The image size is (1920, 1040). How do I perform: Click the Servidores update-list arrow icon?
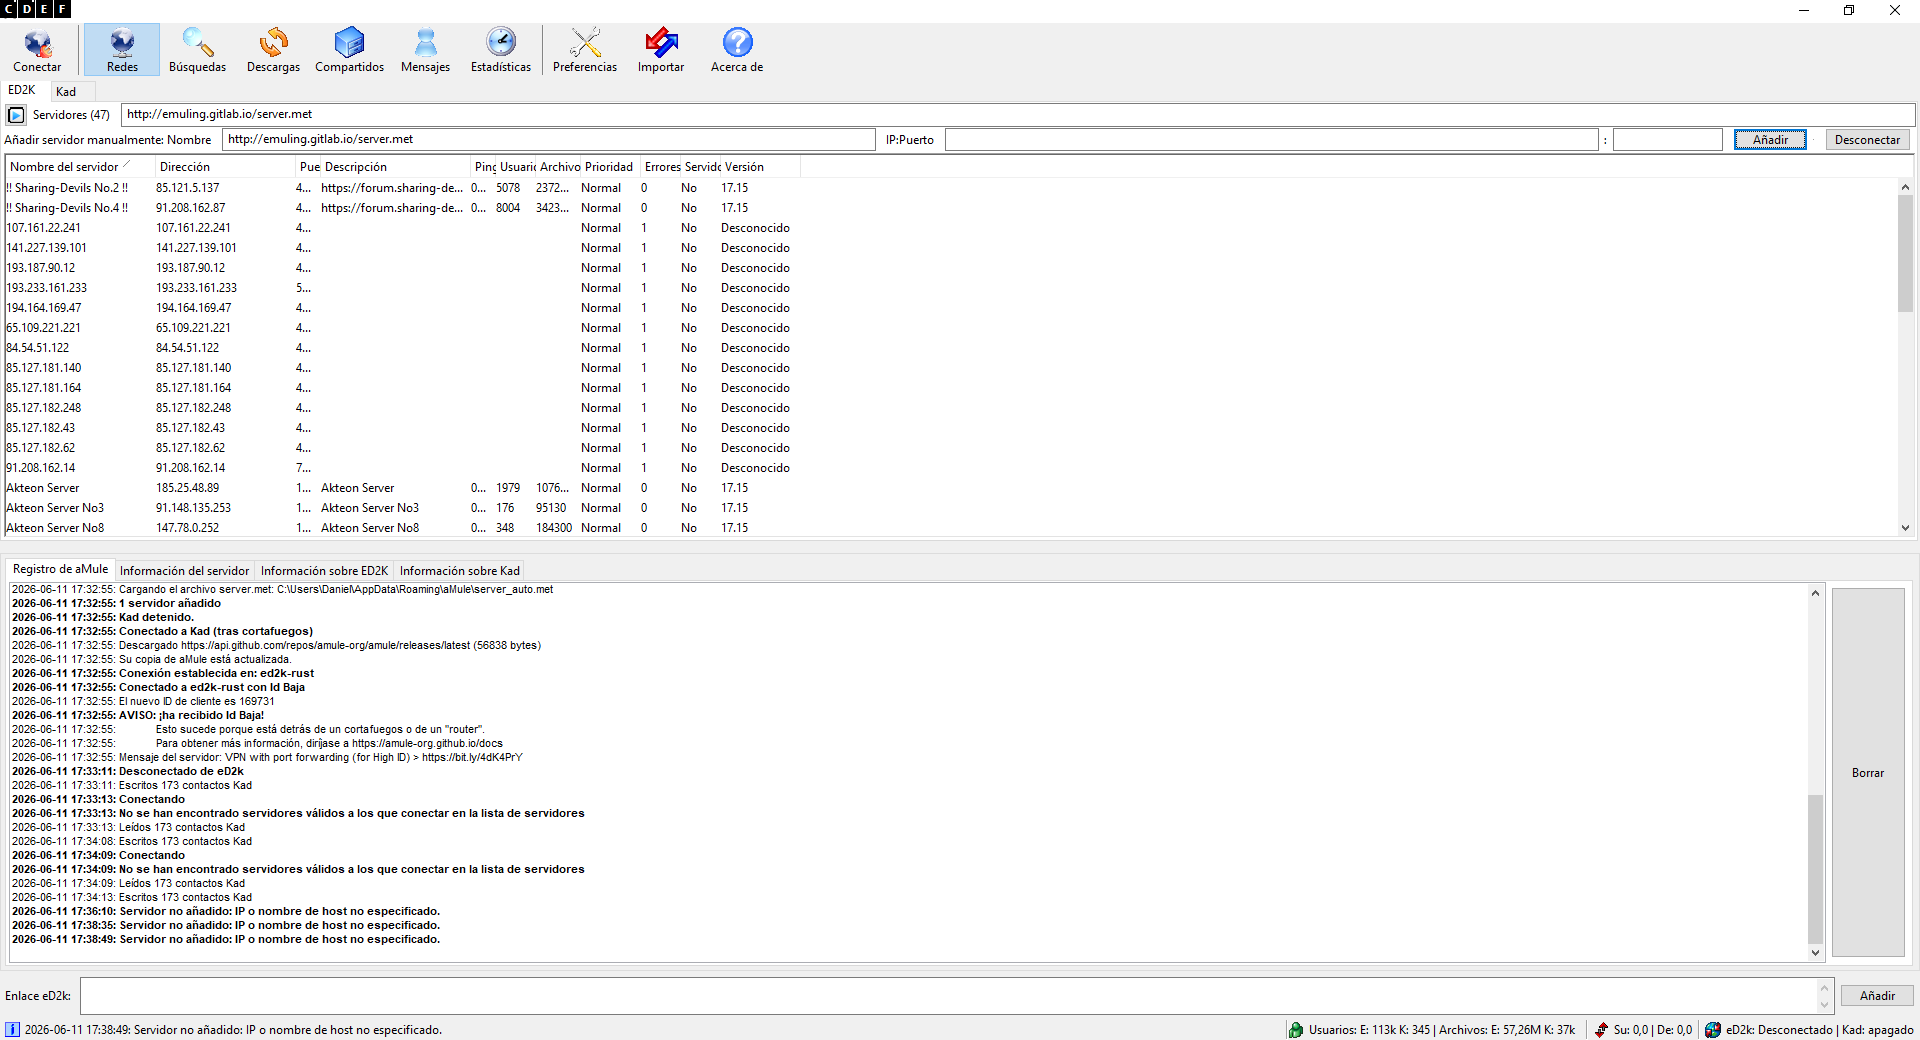(x=16, y=115)
